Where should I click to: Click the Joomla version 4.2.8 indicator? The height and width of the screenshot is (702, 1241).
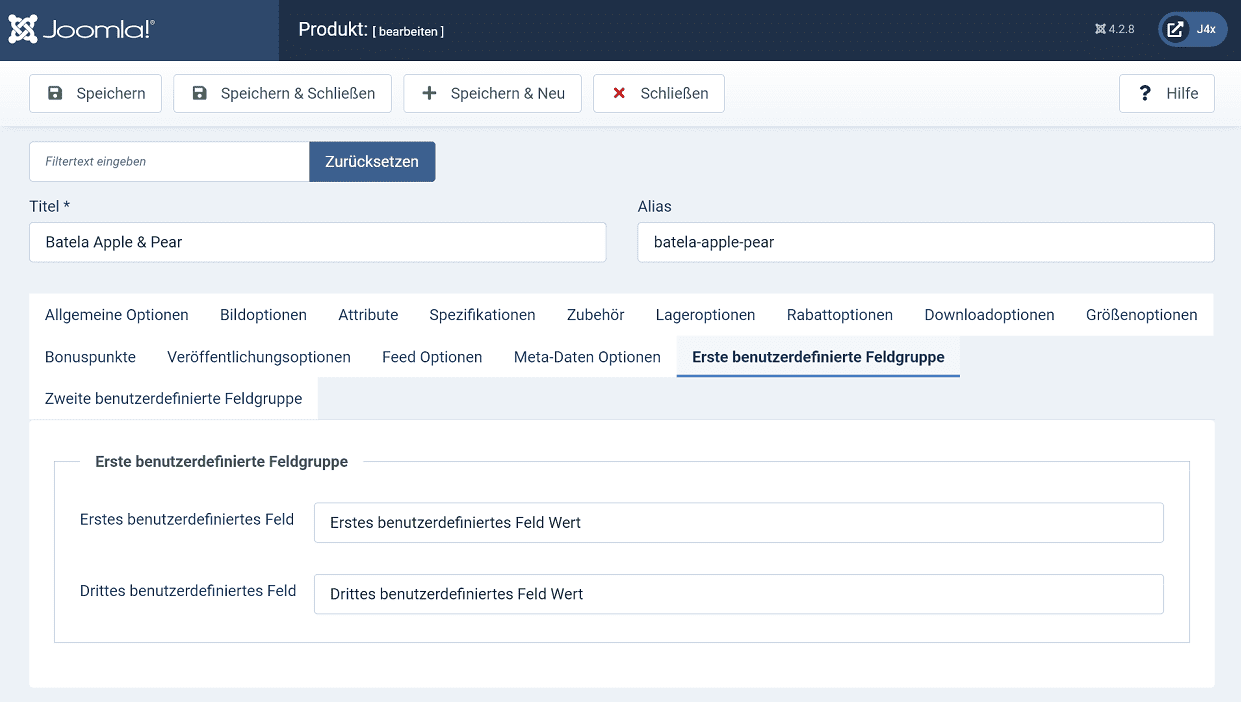(x=1114, y=29)
